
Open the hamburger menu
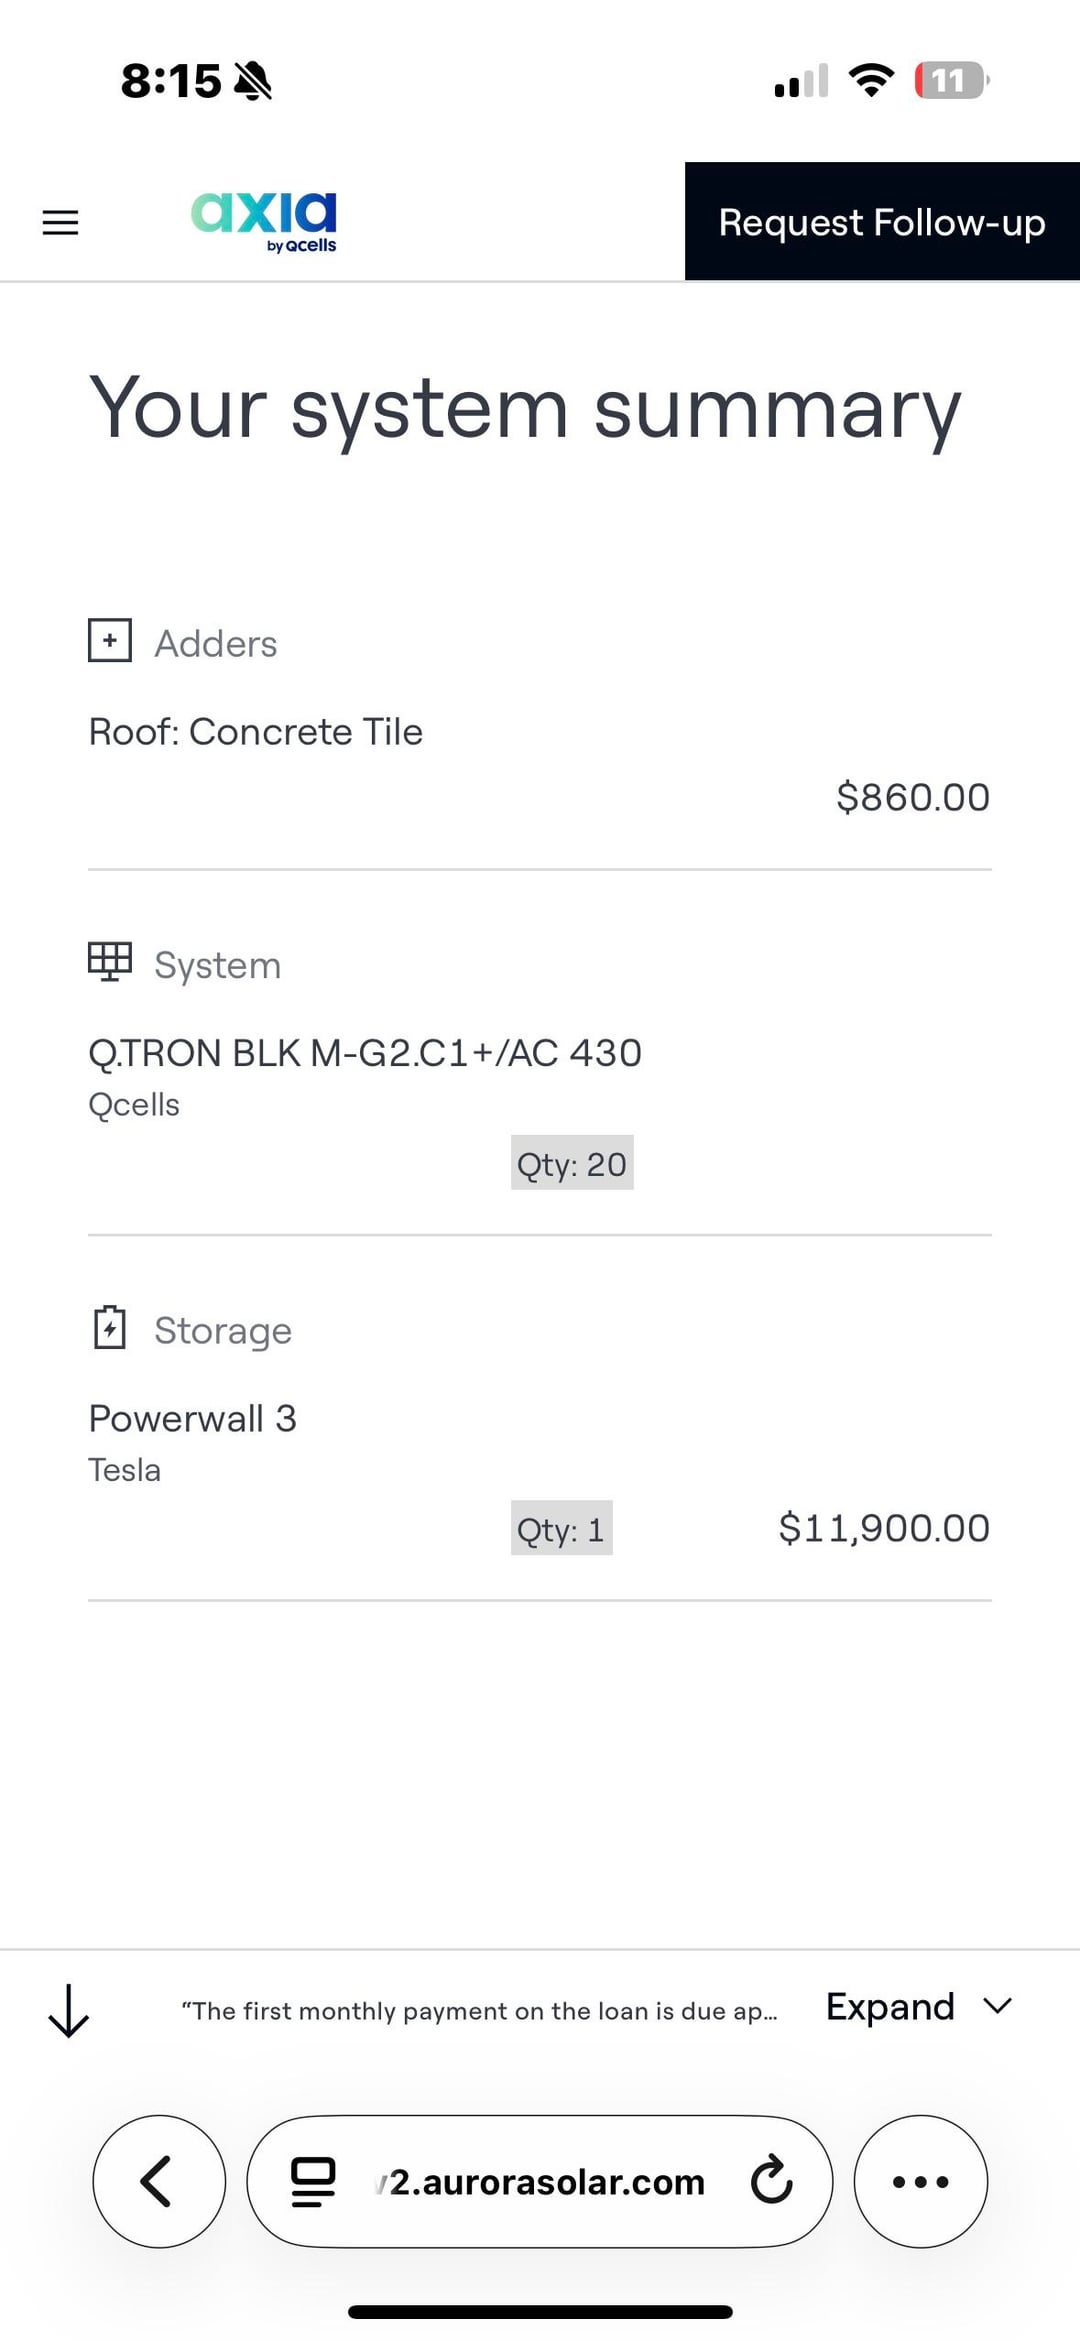click(x=60, y=222)
